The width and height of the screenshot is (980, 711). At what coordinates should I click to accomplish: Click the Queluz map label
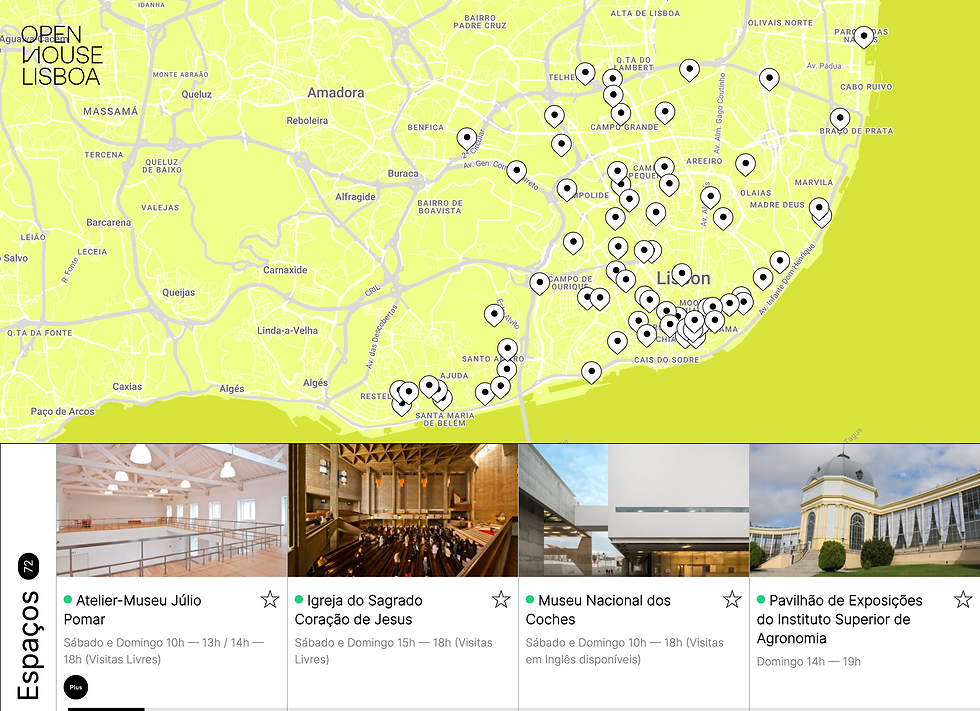click(x=196, y=94)
